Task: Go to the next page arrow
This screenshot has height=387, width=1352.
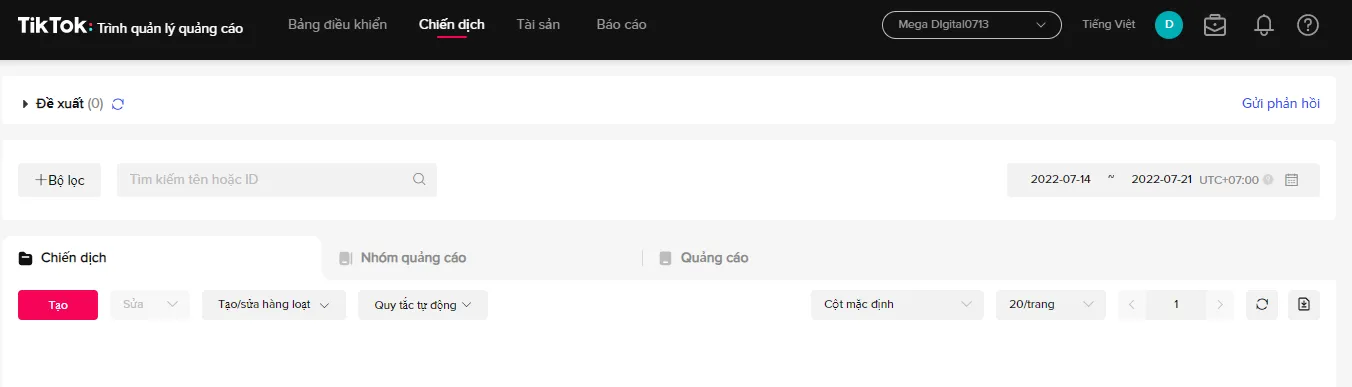Action: tap(1220, 305)
